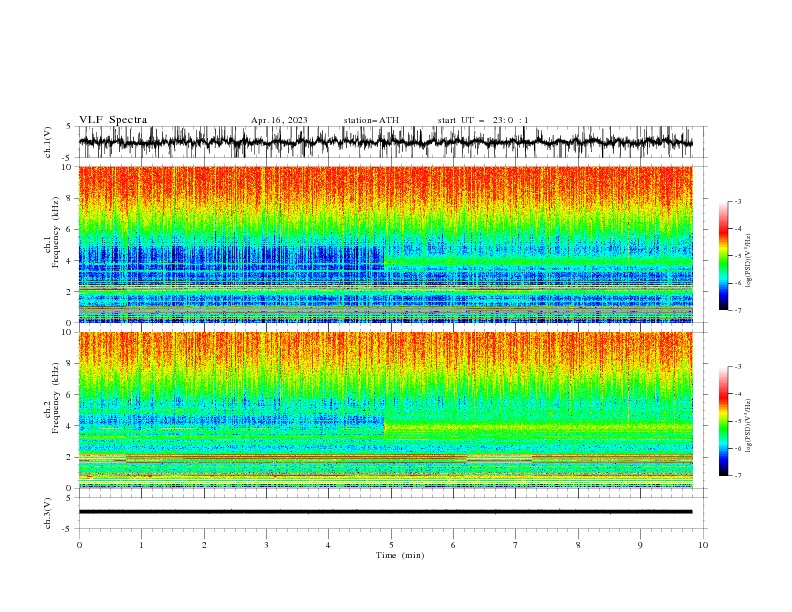Click time axis tick label 1
Screen dimensions: 792x612
142,545
